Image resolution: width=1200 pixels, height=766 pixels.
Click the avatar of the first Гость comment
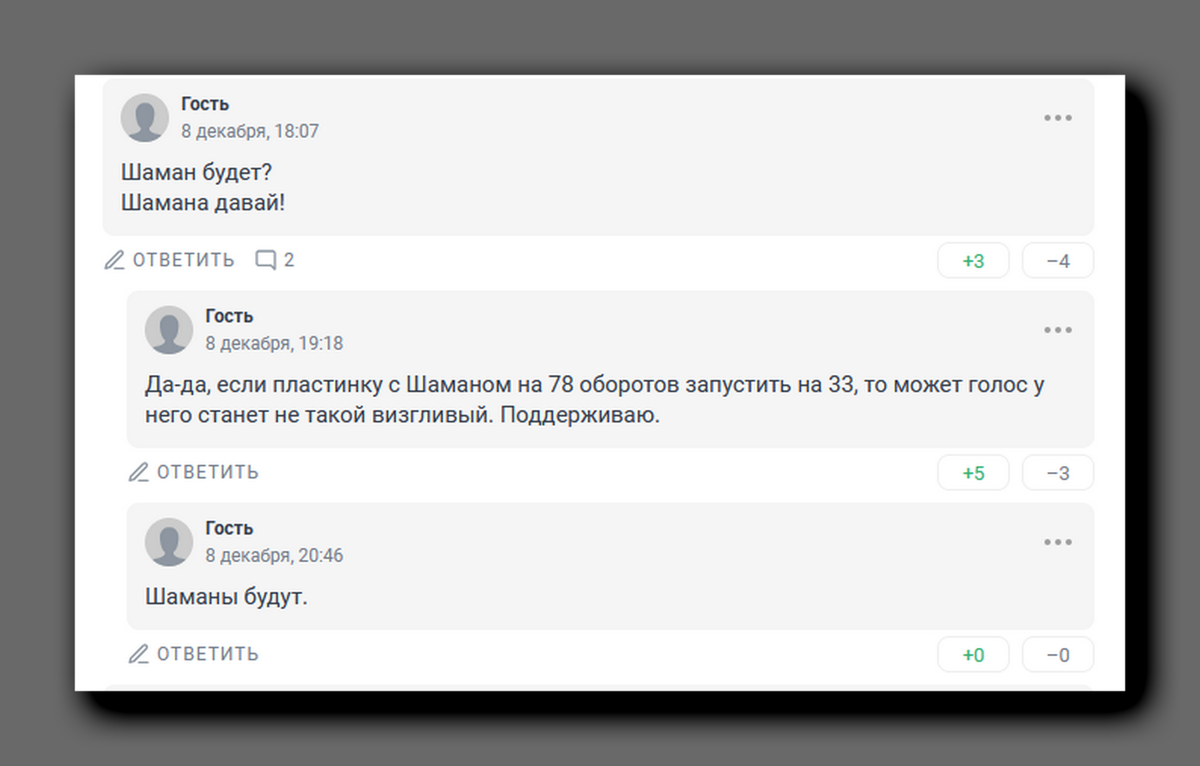145,117
